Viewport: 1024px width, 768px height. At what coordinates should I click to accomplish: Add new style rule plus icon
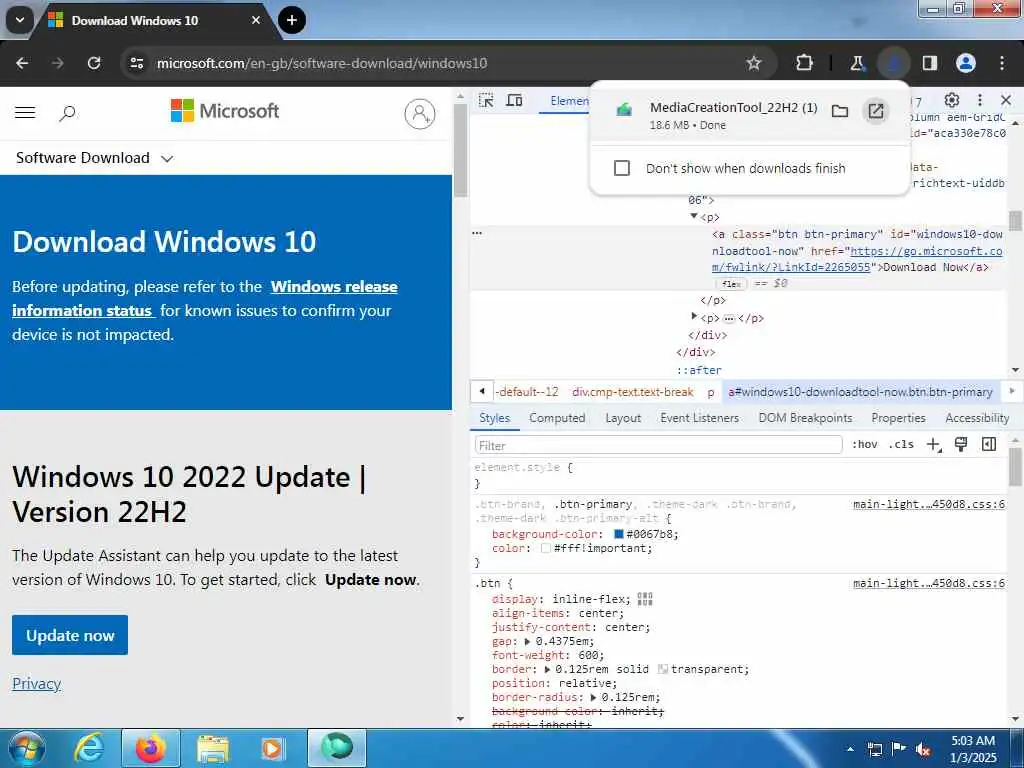(933, 445)
